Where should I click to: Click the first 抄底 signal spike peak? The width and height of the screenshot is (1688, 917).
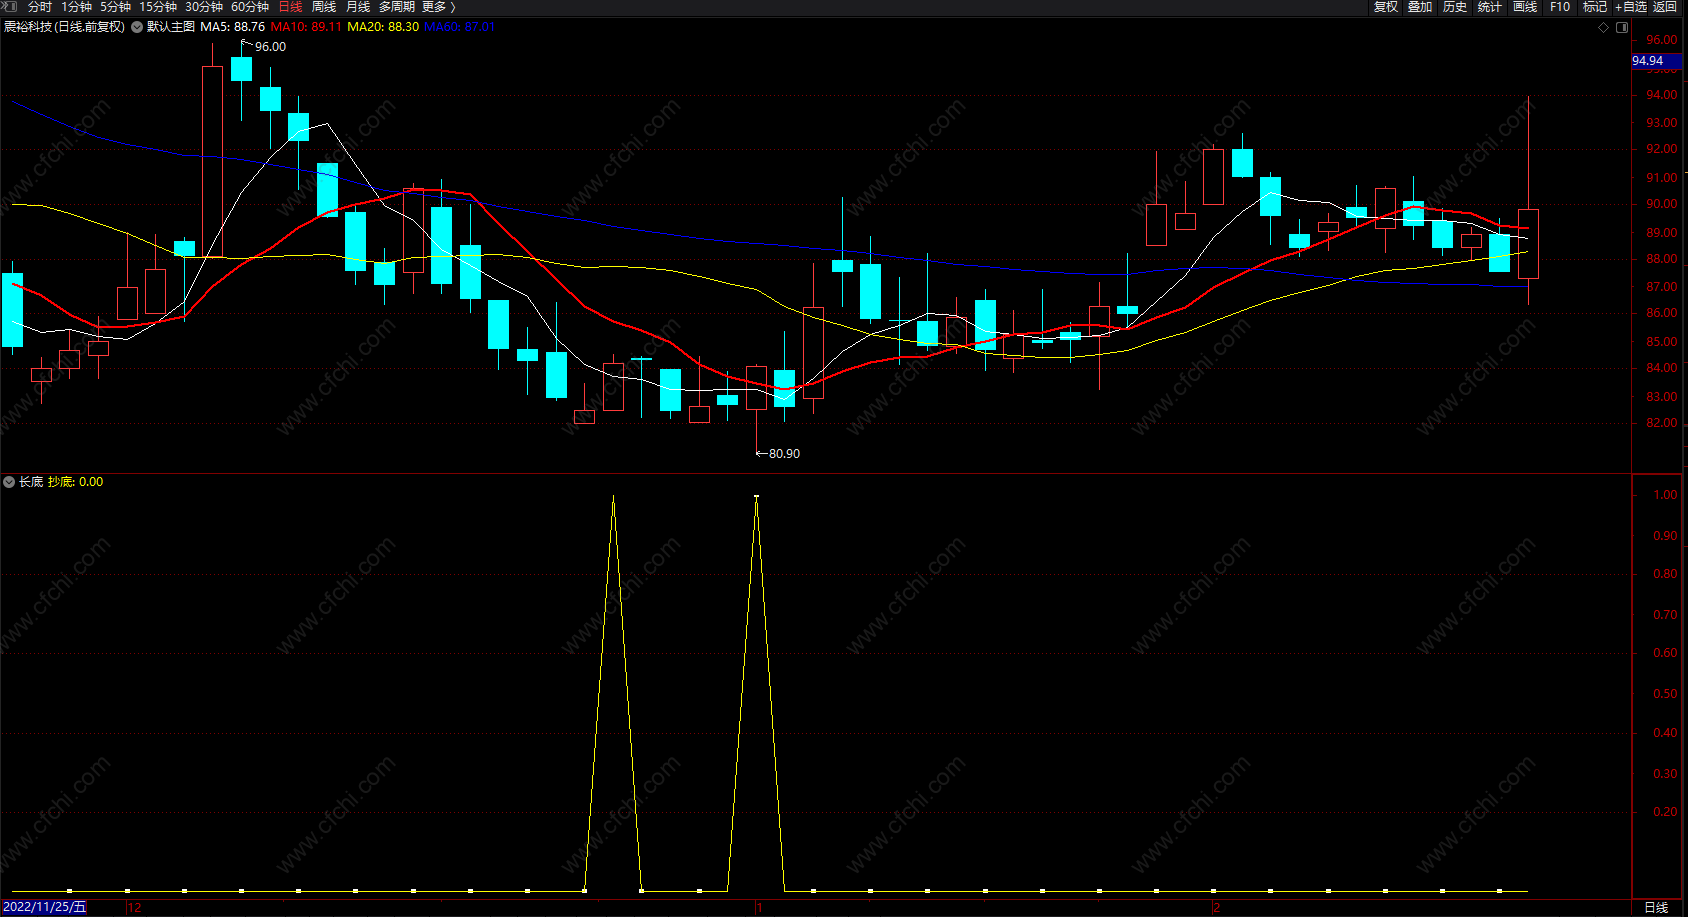coord(613,497)
